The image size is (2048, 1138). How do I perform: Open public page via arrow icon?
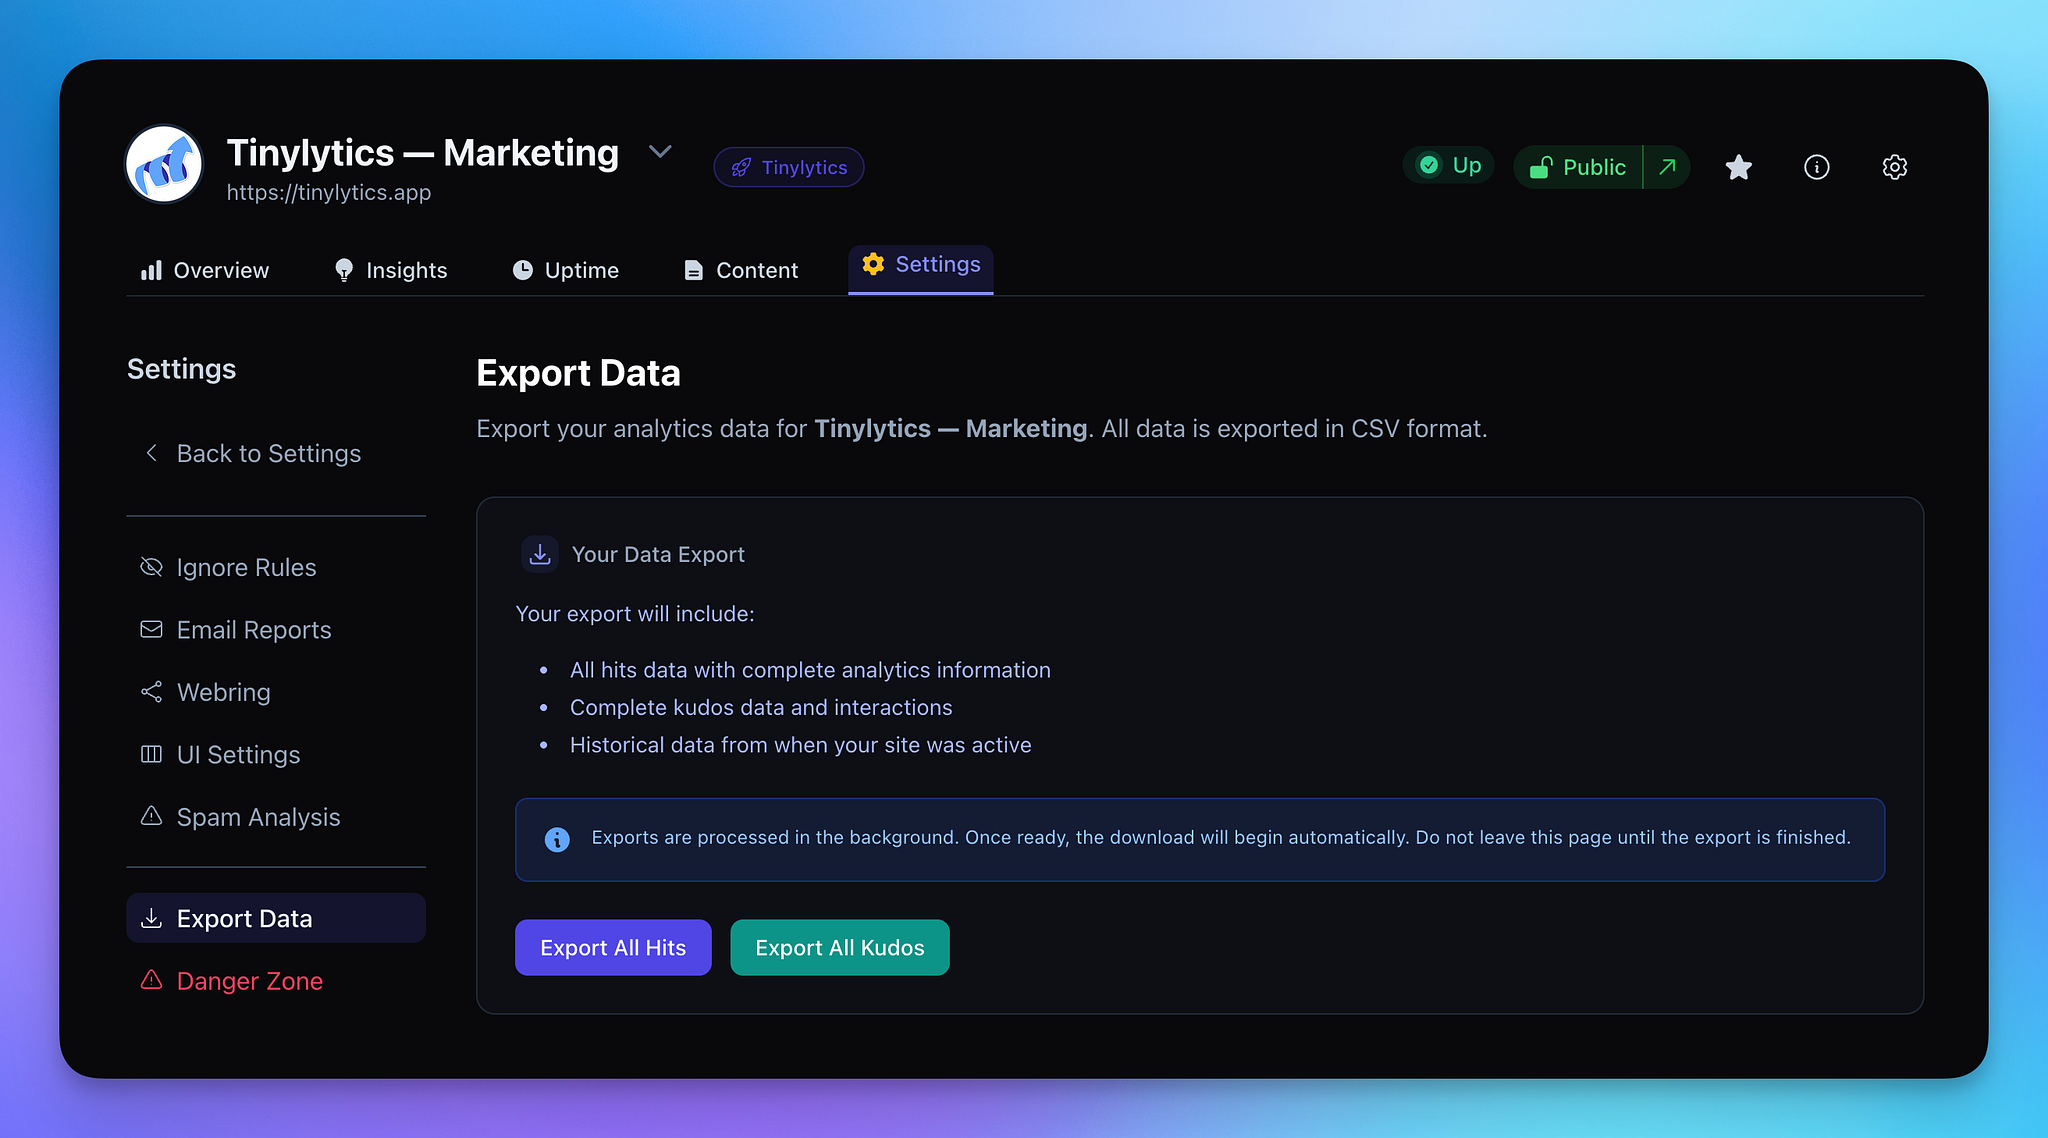(x=1667, y=167)
